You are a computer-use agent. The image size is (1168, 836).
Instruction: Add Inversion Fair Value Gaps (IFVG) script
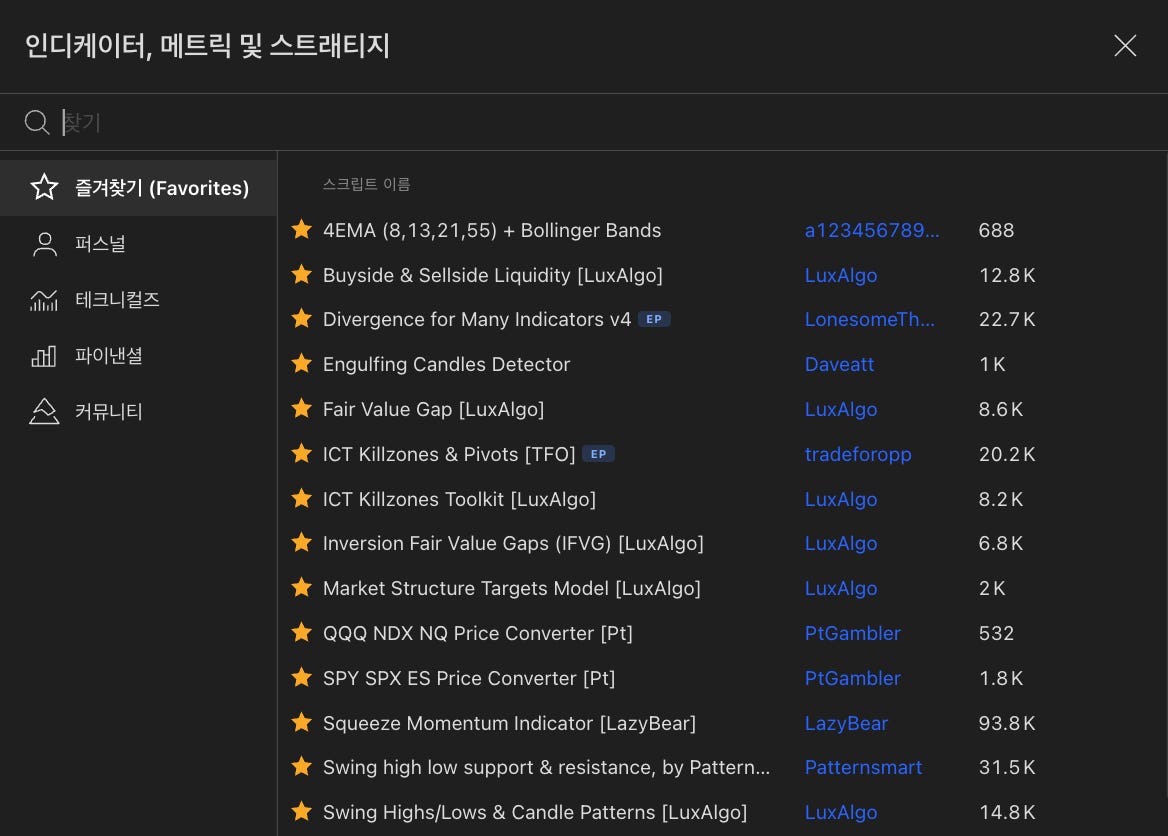[513, 543]
